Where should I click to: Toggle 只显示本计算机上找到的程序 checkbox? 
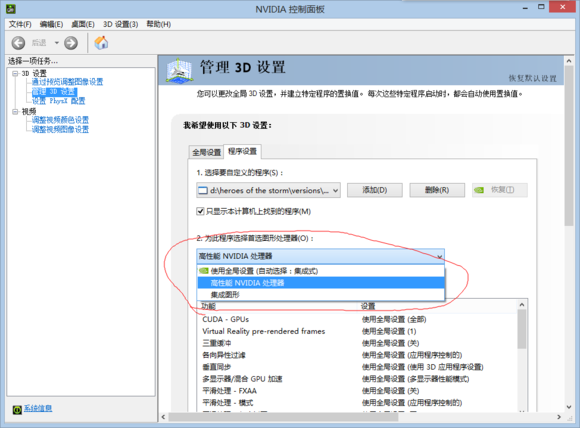point(200,211)
